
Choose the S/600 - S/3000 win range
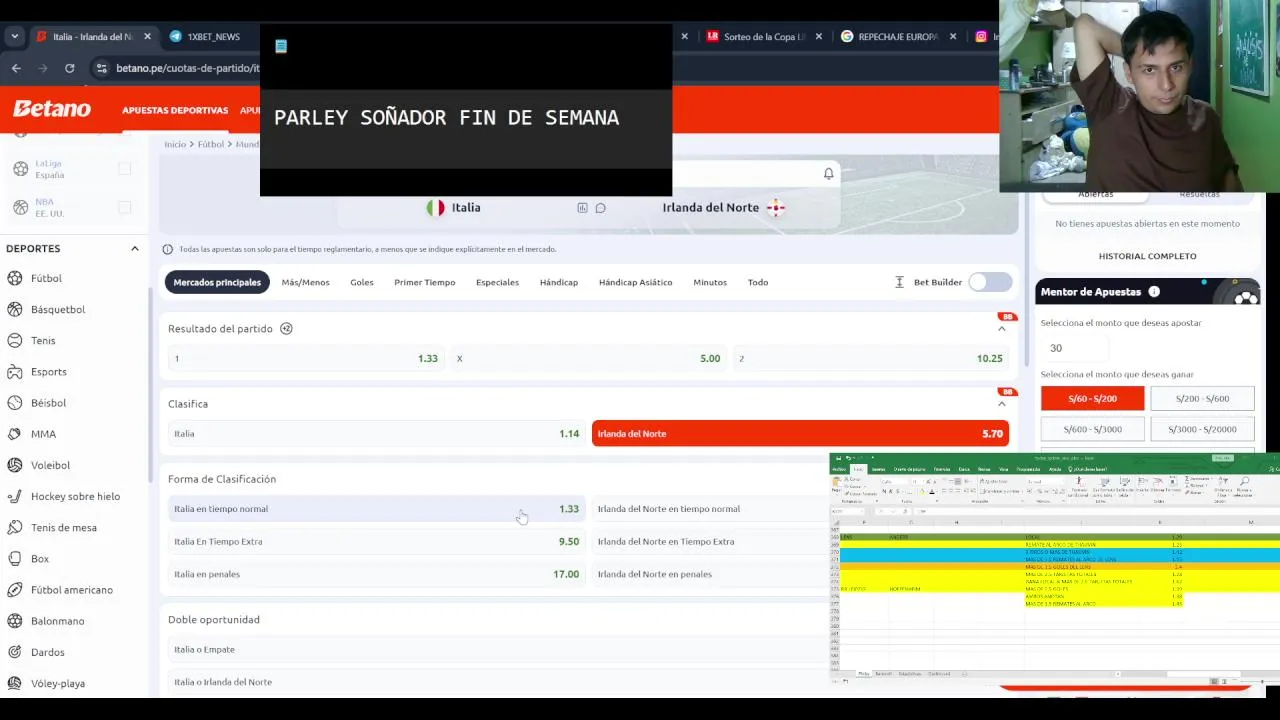click(1092, 429)
